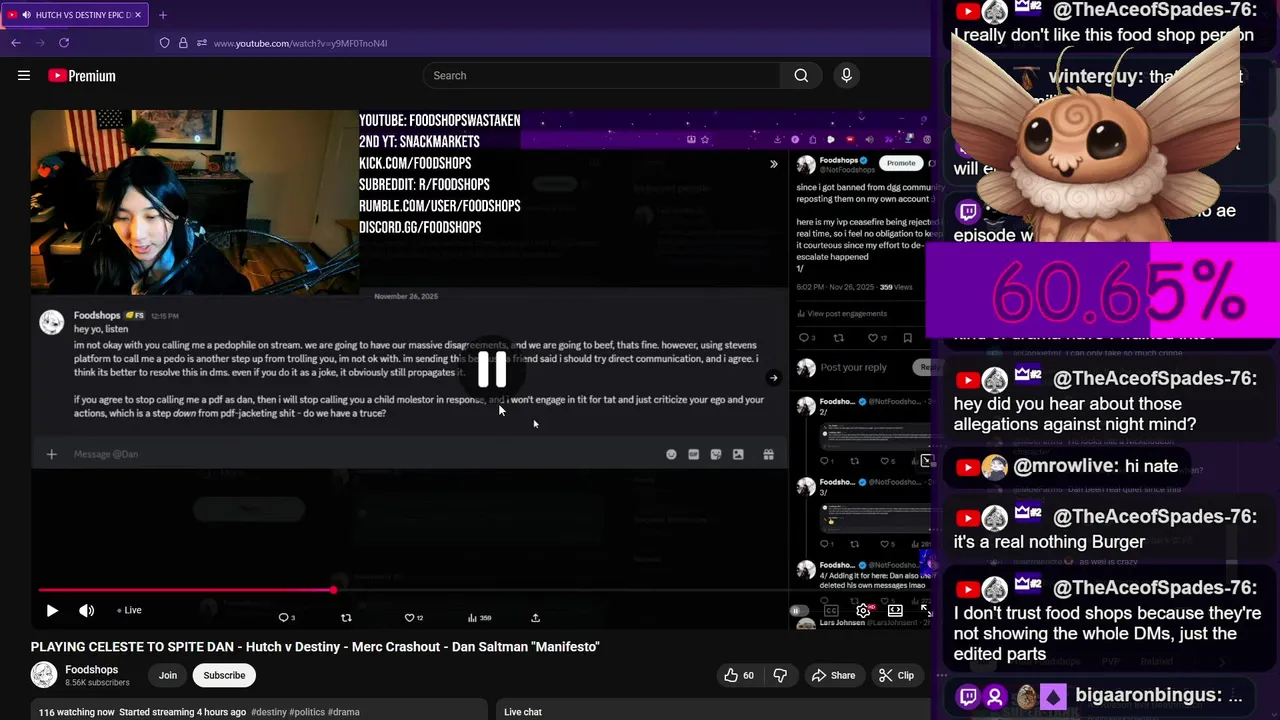Create a Clip with scissors button
The image size is (1280, 720).
pos(896,675)
